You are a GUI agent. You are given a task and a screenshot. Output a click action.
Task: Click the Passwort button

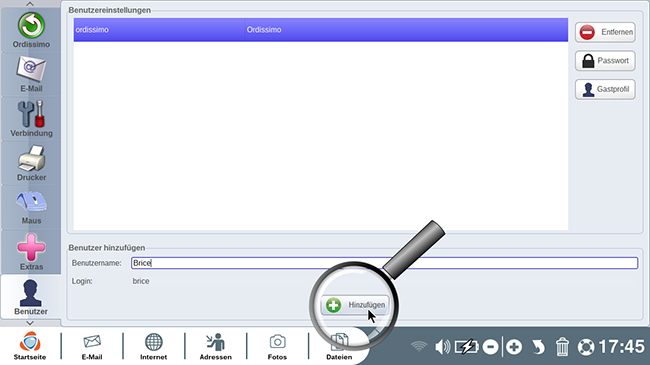coord(605,61)
